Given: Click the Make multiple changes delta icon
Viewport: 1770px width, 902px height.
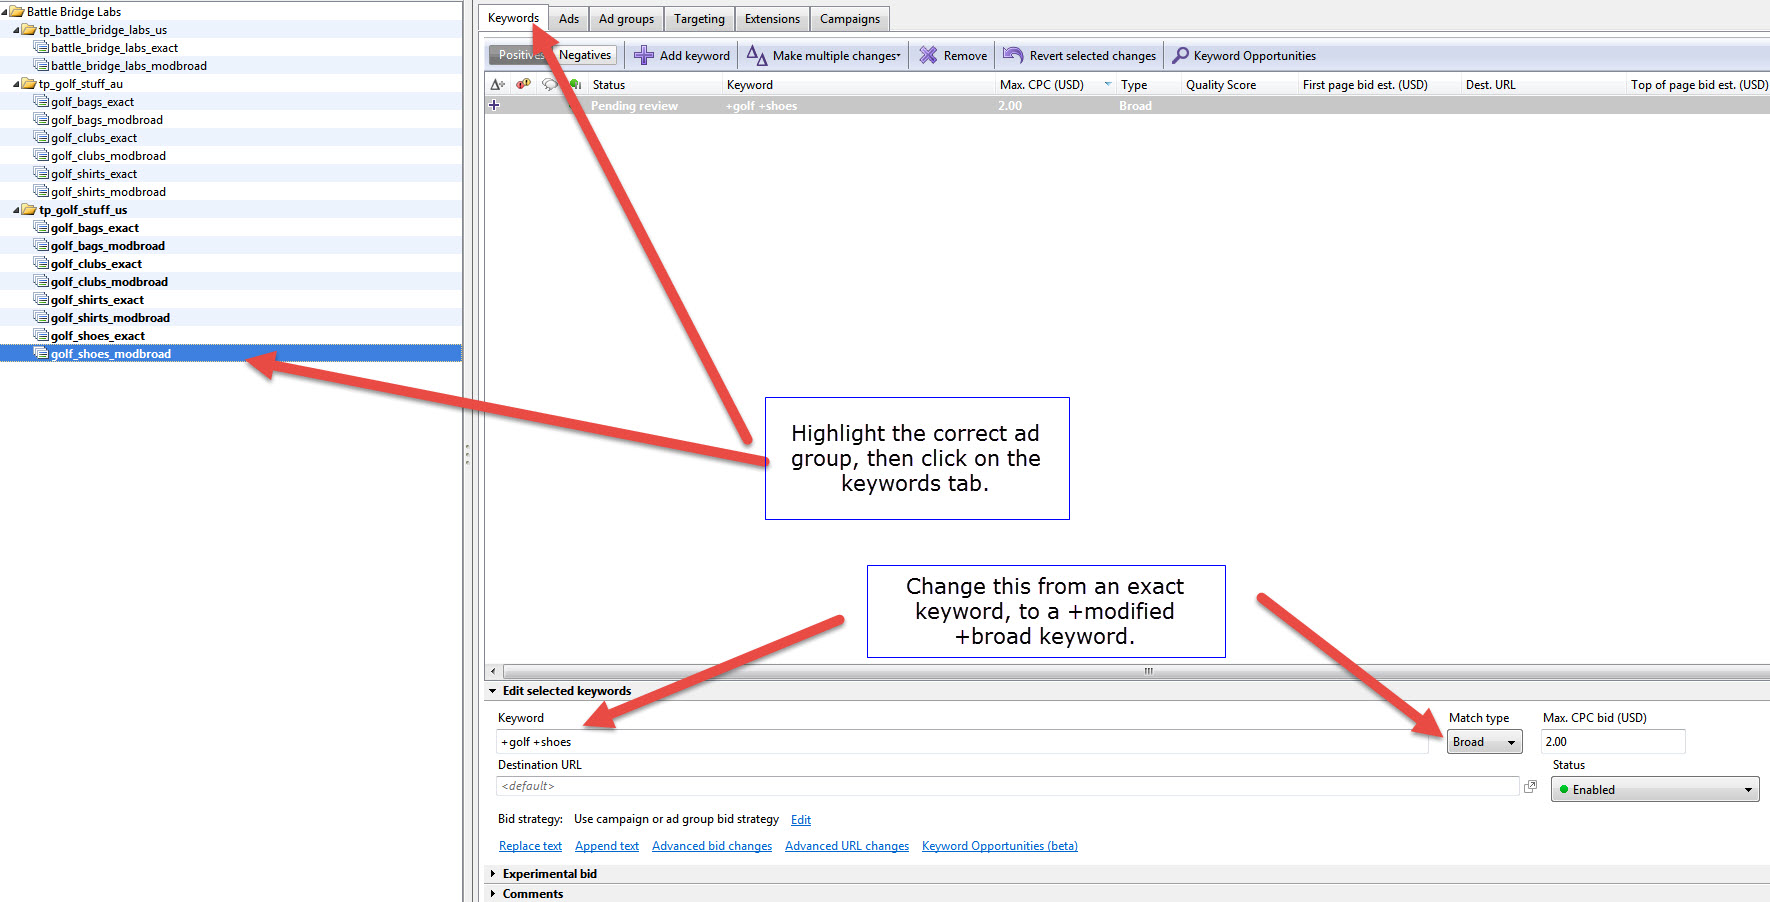Looking at the screenshot, I should tap(756, 55).
